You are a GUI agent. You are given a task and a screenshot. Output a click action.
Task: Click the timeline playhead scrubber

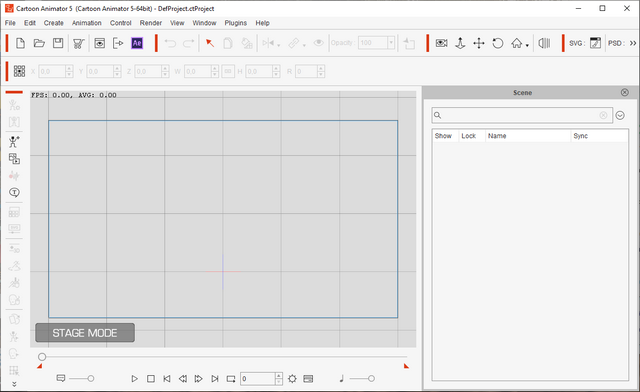tap(42, 356)
